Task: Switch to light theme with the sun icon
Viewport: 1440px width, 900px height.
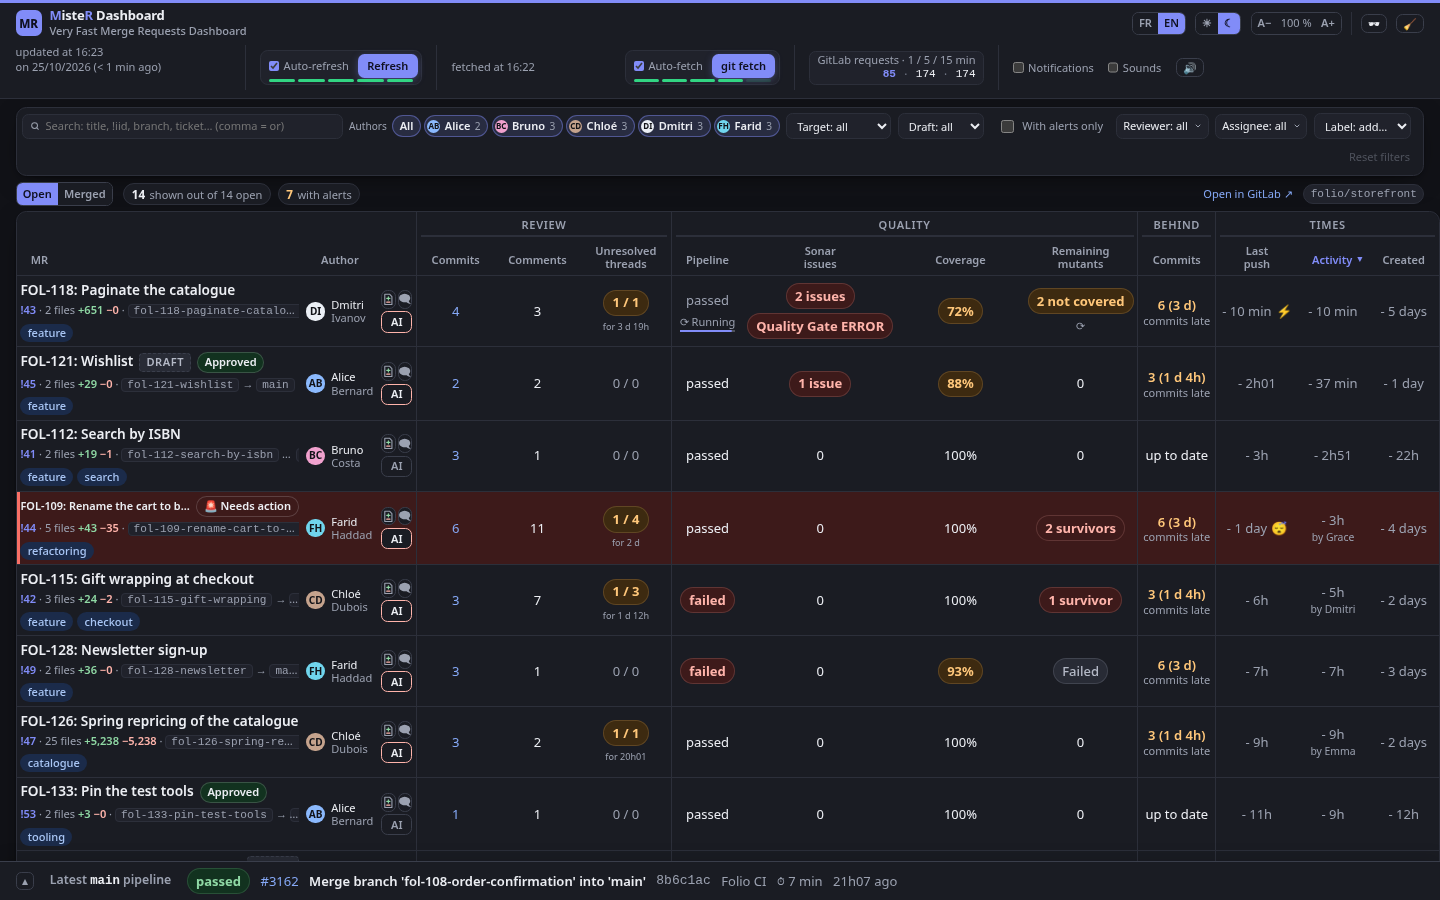Action: [1206, 23]
